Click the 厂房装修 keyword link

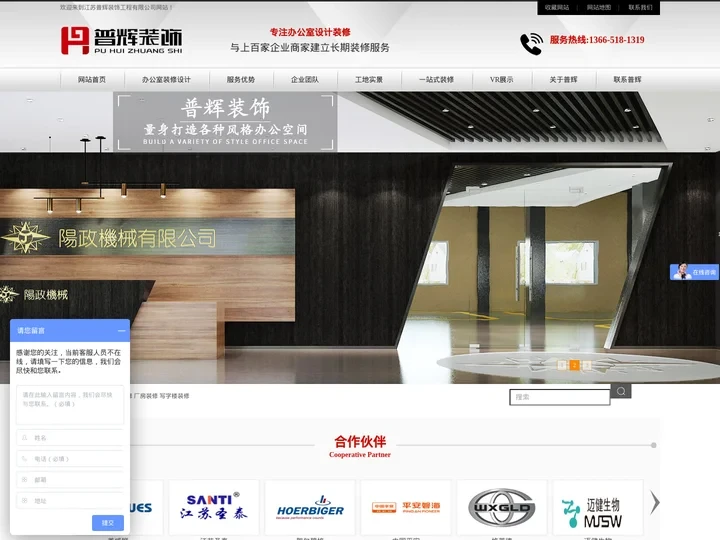(146, 396)
